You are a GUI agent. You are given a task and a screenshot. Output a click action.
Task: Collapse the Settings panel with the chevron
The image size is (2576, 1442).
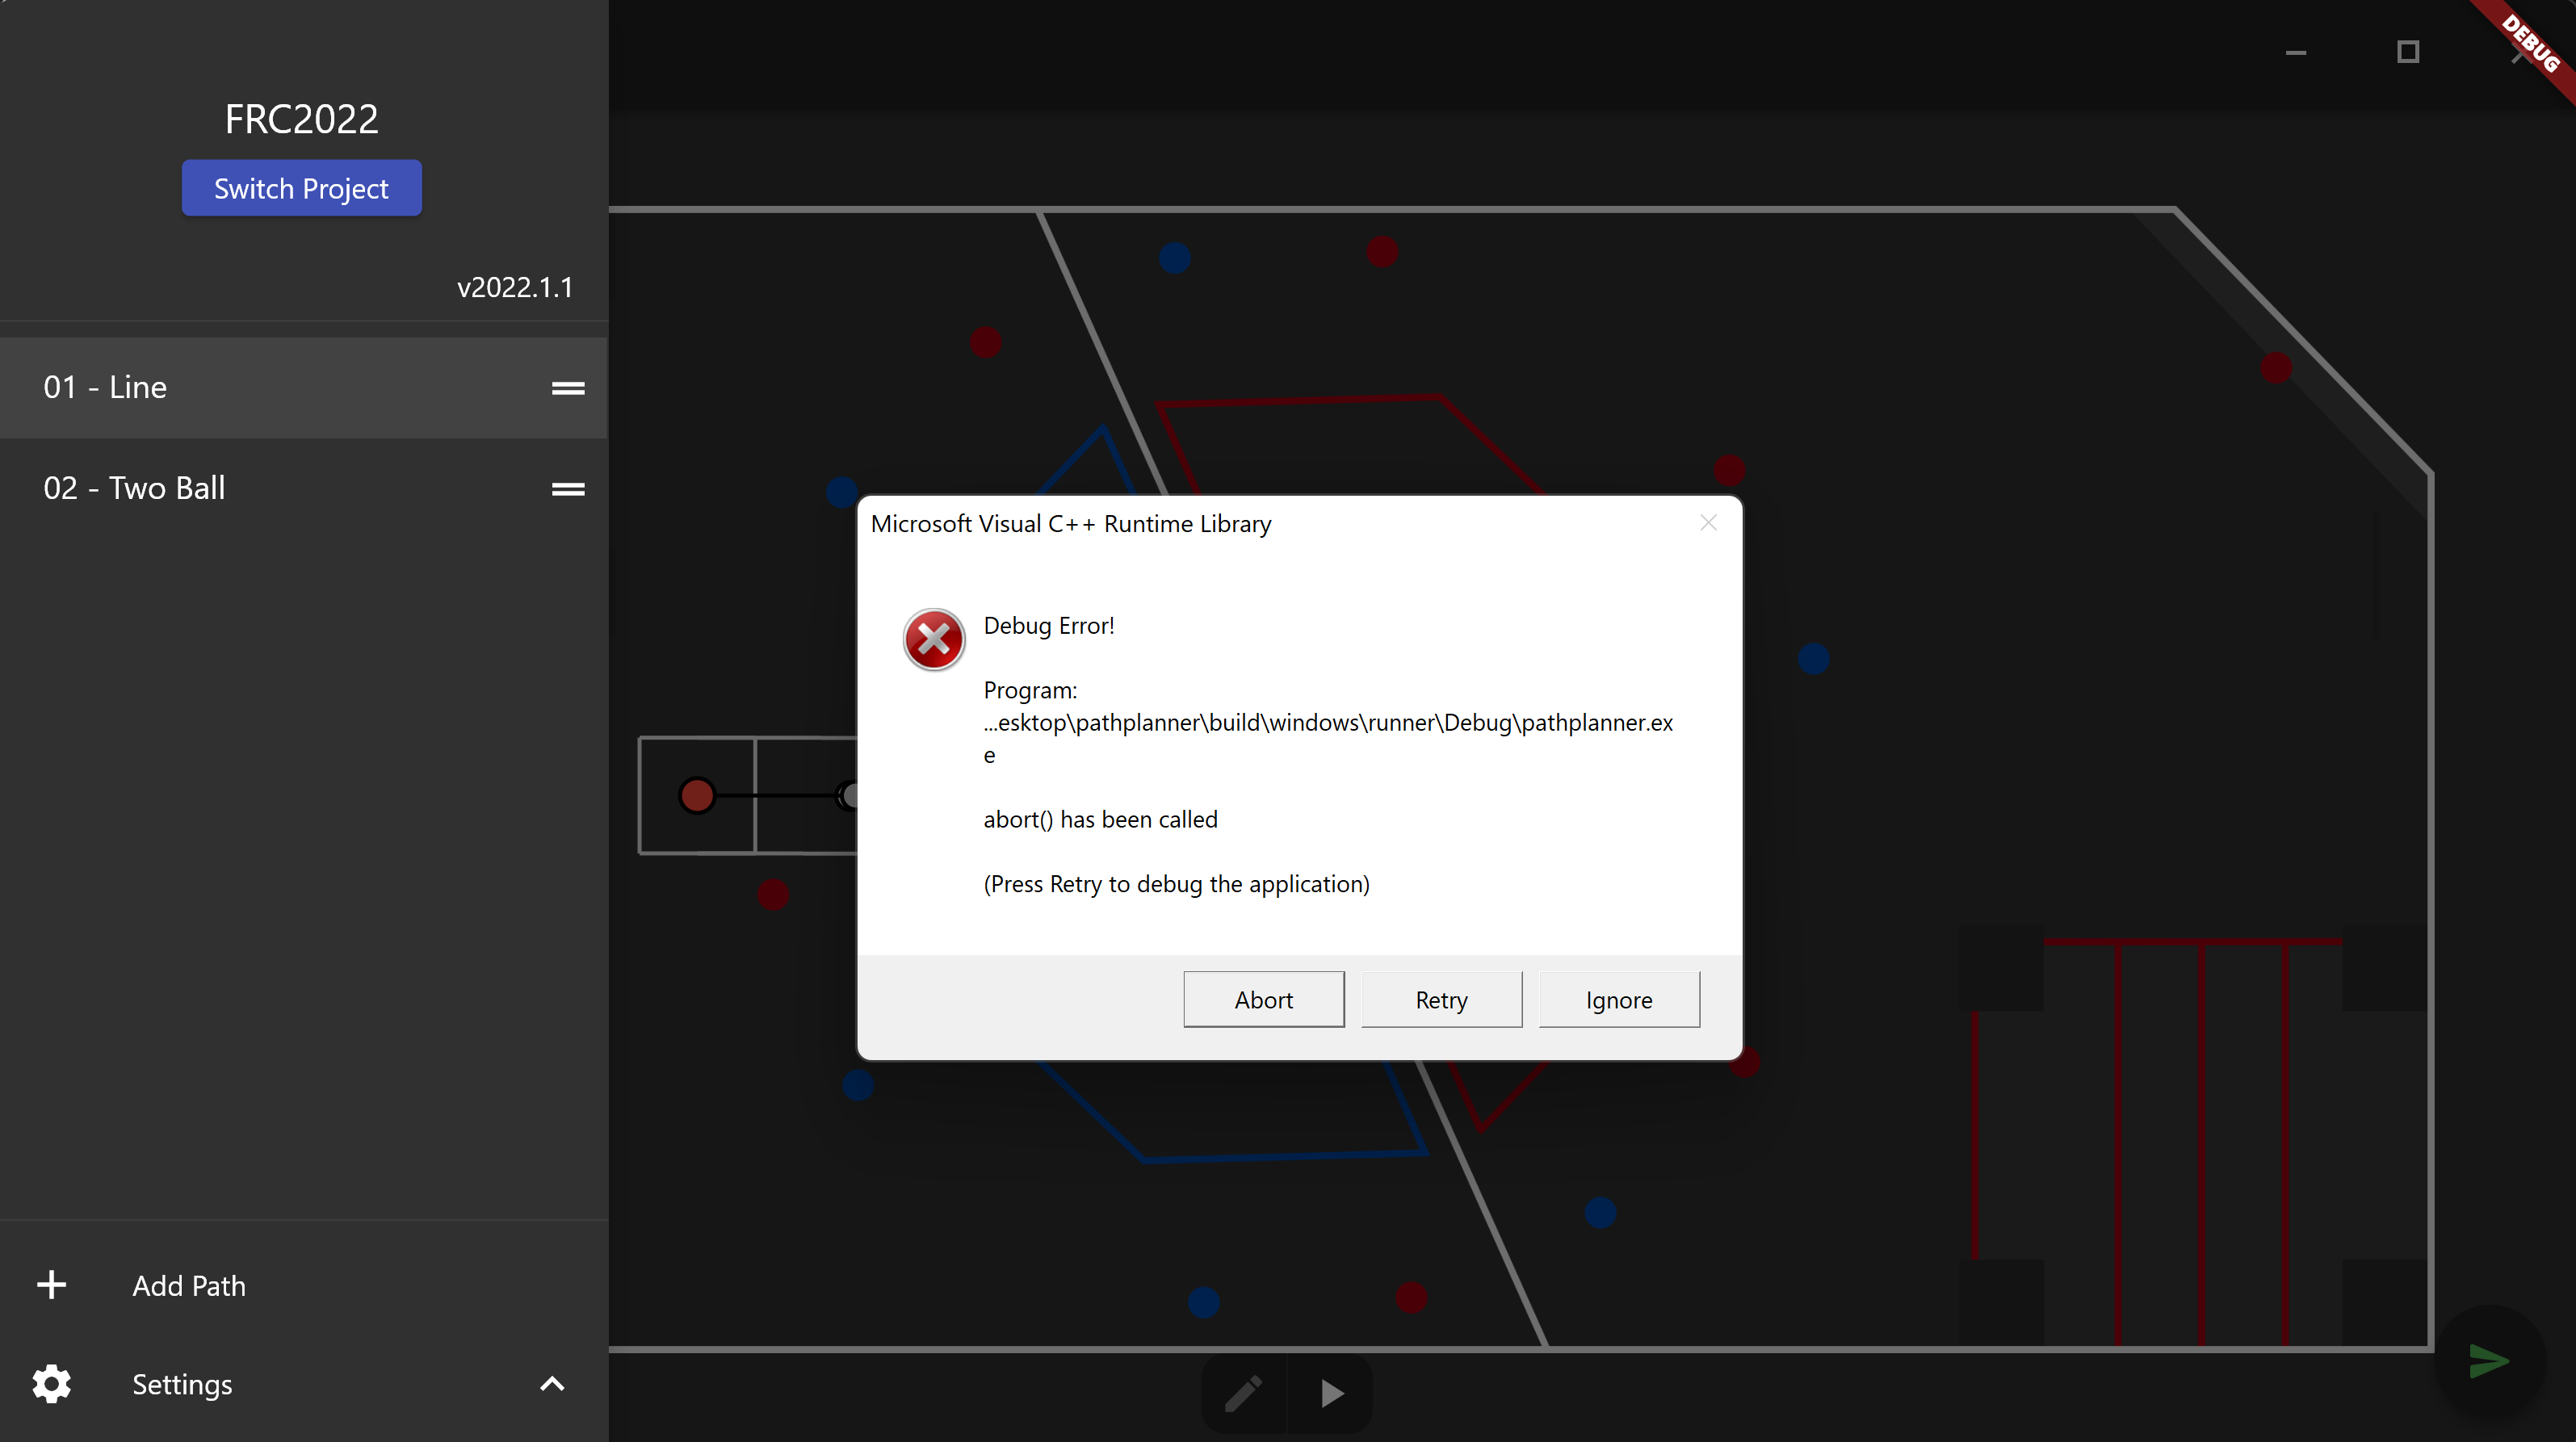[x=551, y=1384]
